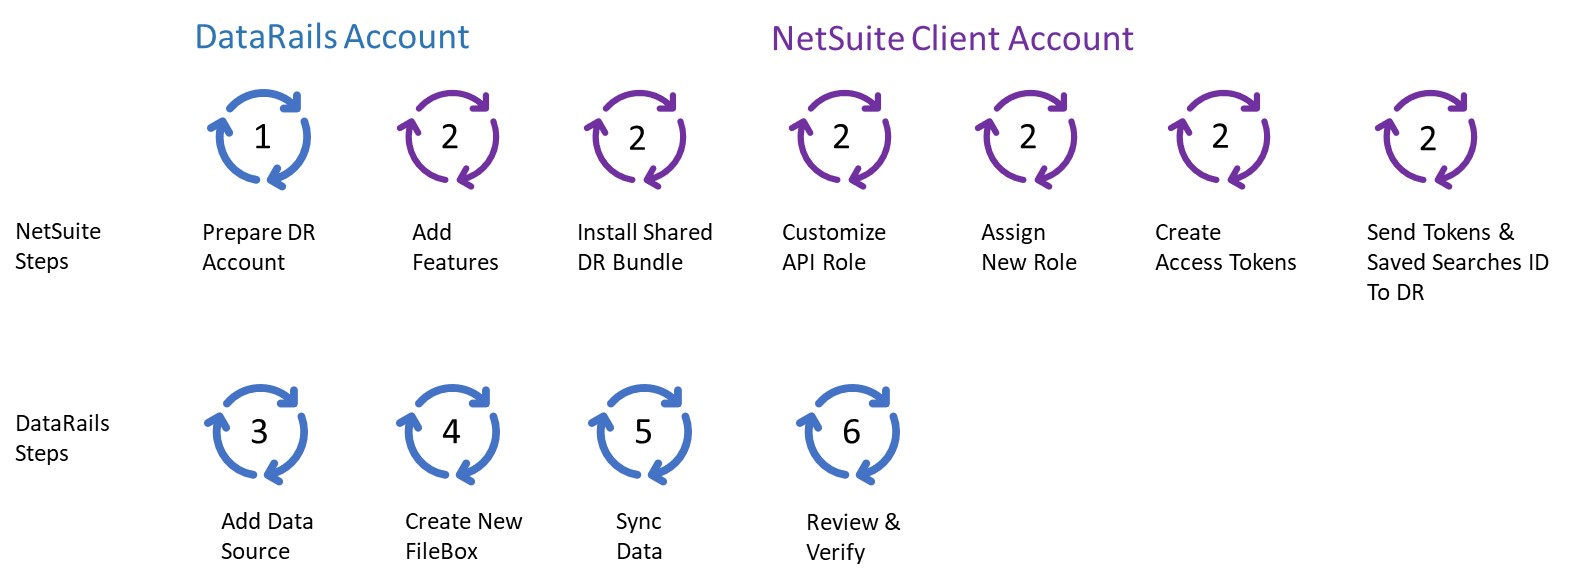Click the cycle icon above Add Features

(448, 138)
